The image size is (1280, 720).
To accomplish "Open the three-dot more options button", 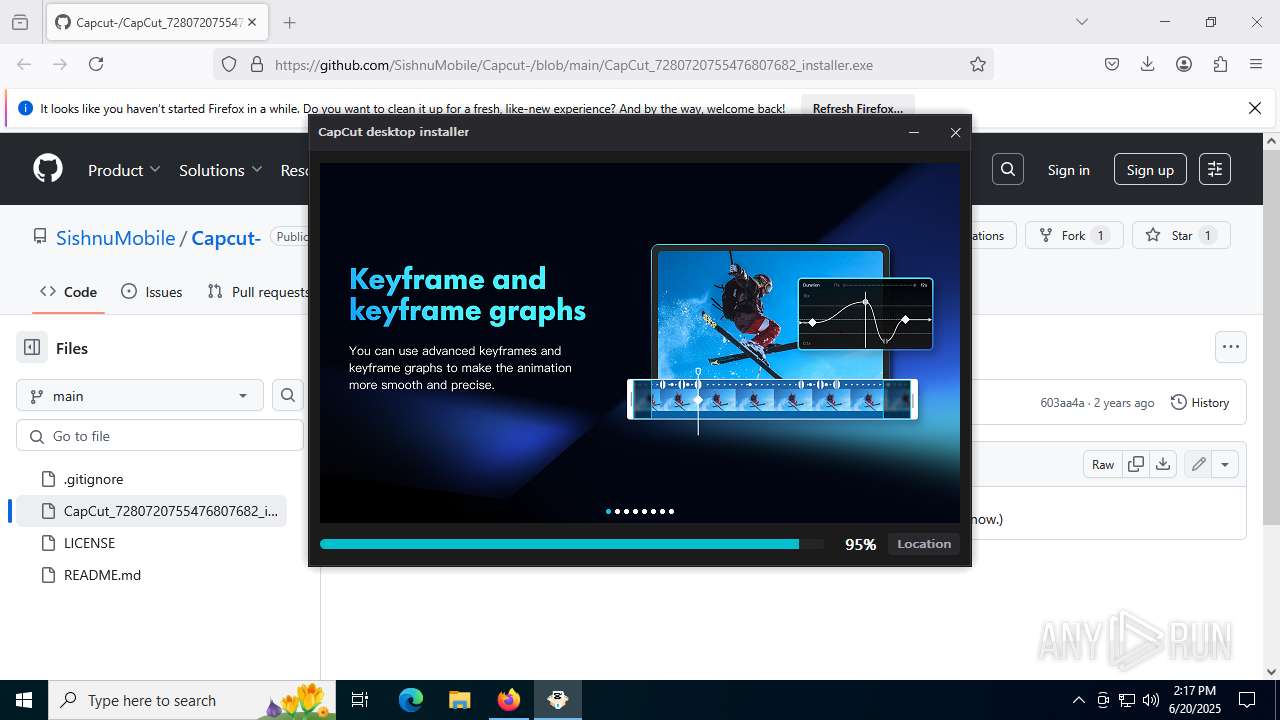I will [x=1231, y=347].
